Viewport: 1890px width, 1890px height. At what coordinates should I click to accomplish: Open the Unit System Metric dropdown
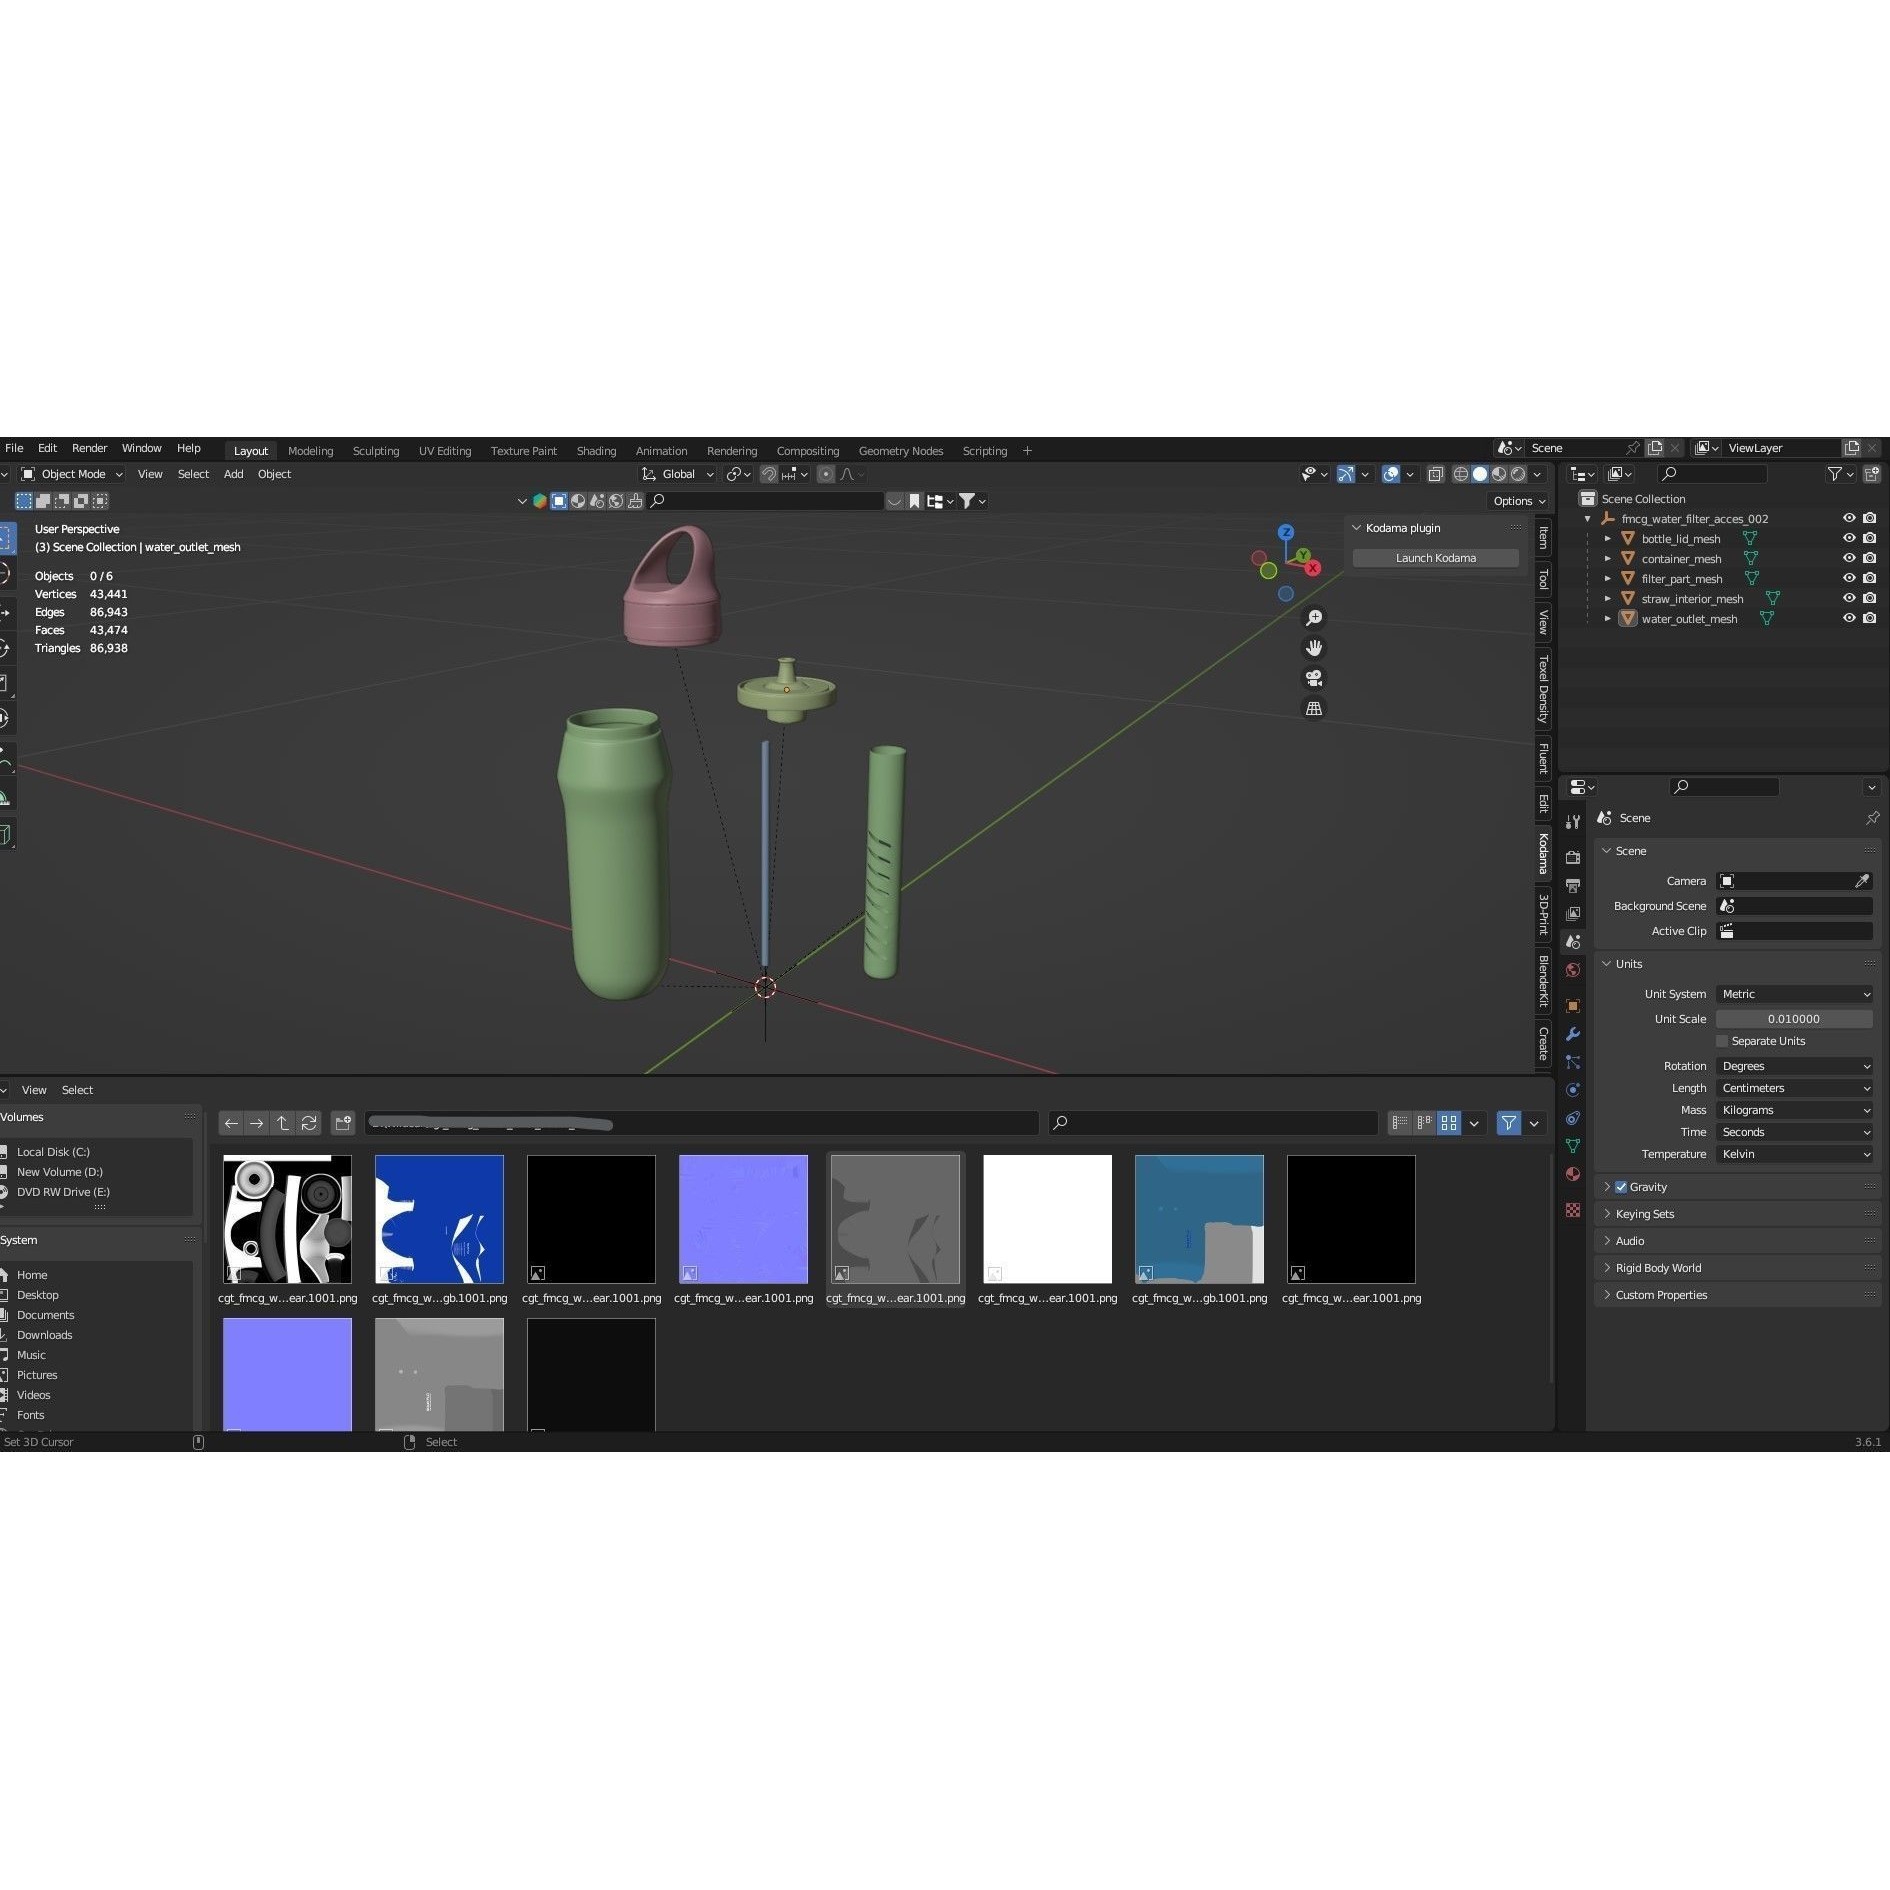coord(1795,994)
